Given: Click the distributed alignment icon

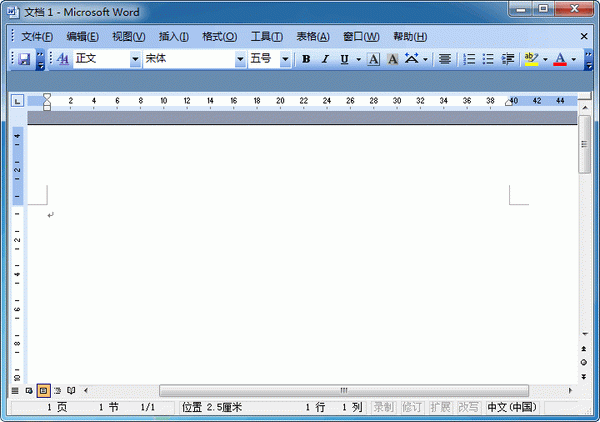Looking at the screenshot, I should point(445,59).
